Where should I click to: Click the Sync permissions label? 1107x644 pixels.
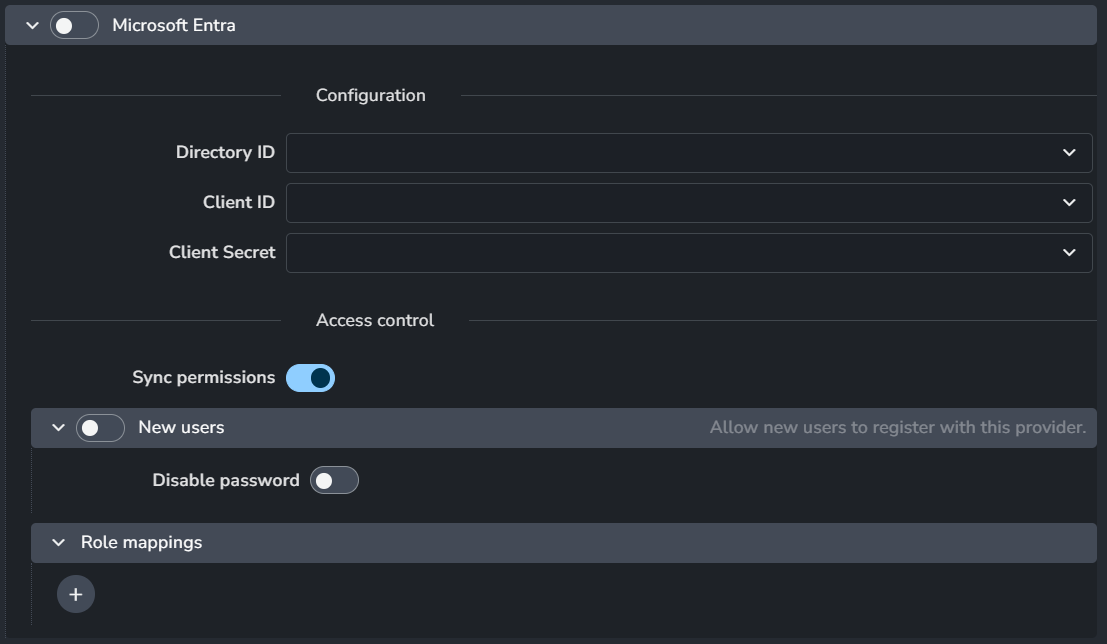pyautogui.click(x=203, y=378)
